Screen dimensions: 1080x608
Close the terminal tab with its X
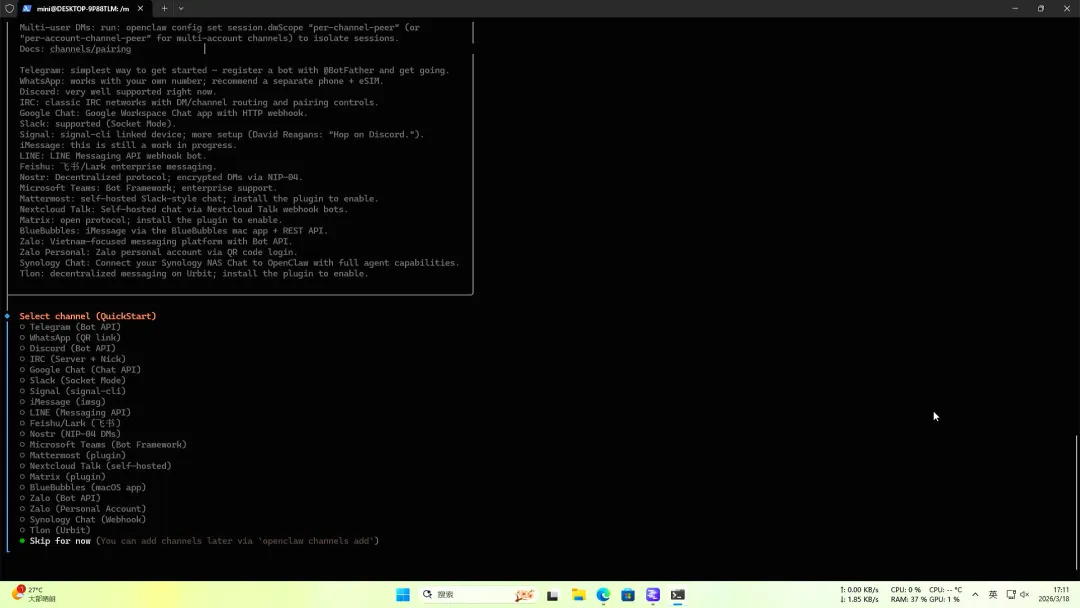[141, 8]
